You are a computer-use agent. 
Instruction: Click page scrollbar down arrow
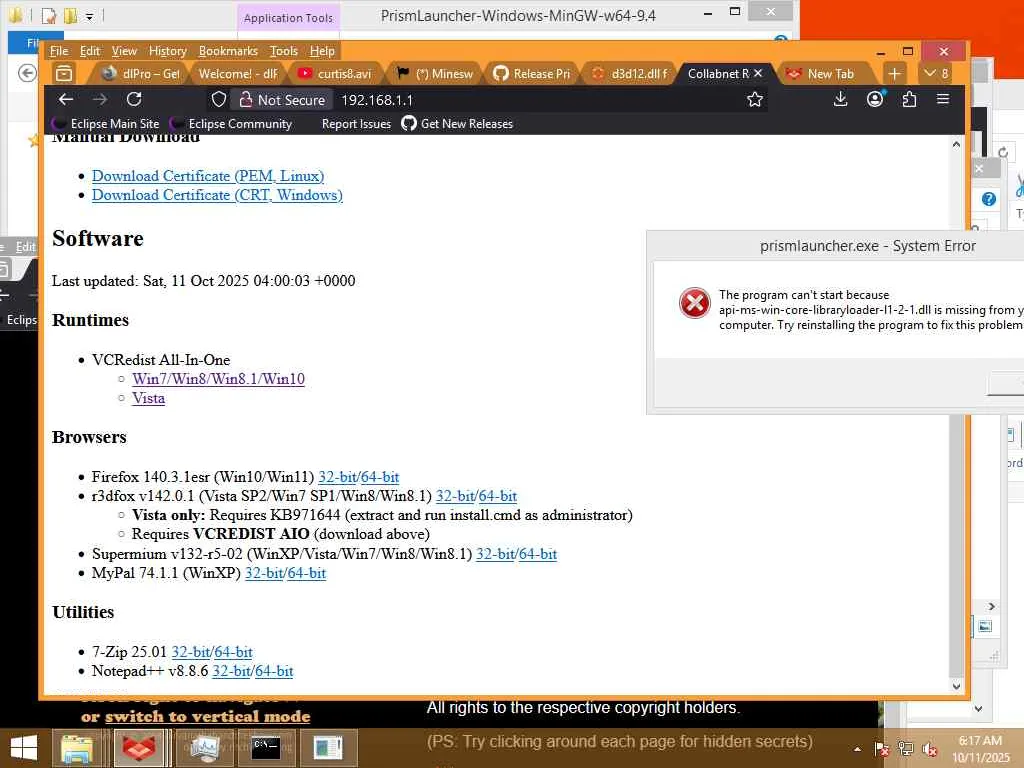coord(956,686)
